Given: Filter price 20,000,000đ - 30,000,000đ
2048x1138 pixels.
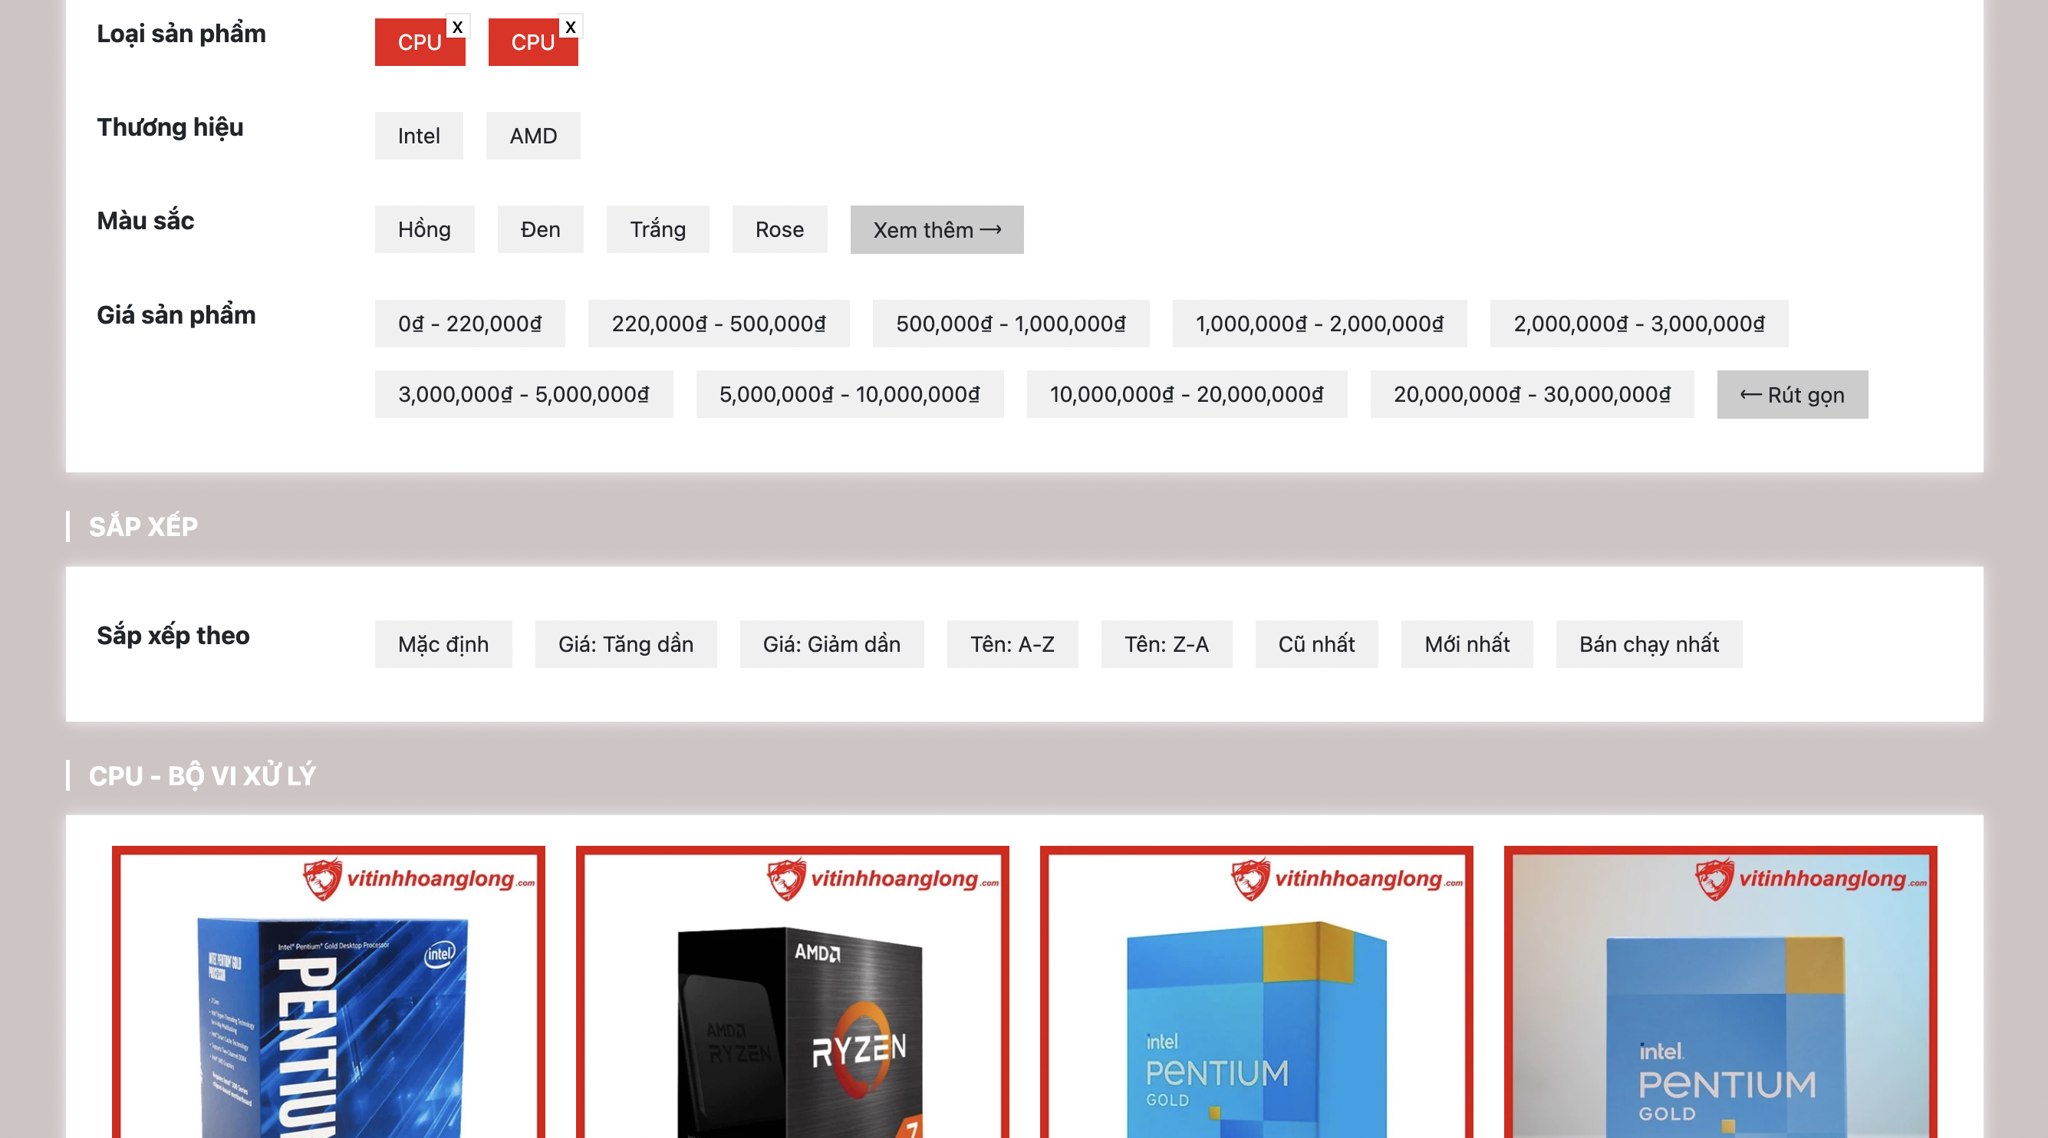Looking at the screenshot, I should point(1532,395).
